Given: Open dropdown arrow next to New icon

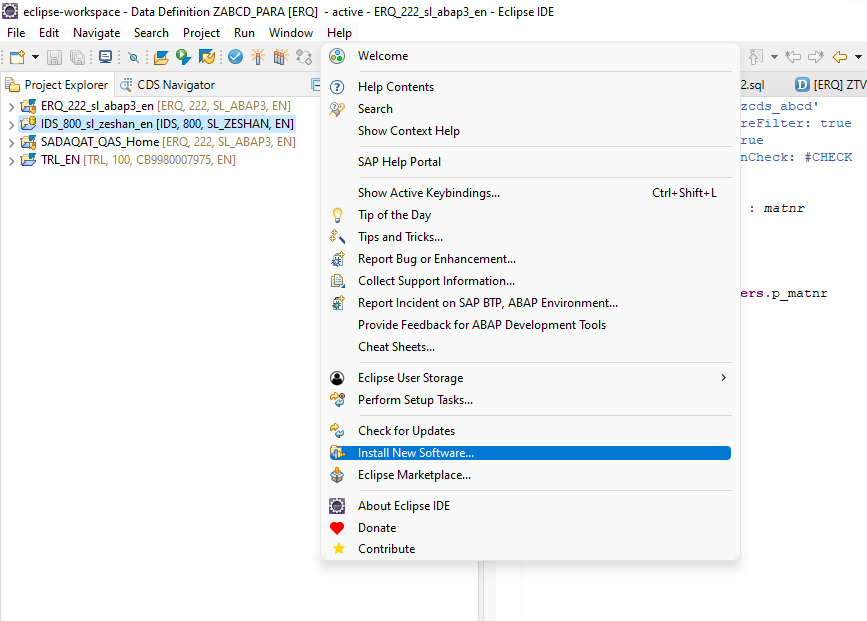Looking at the screenshot, I should [35, 57].
